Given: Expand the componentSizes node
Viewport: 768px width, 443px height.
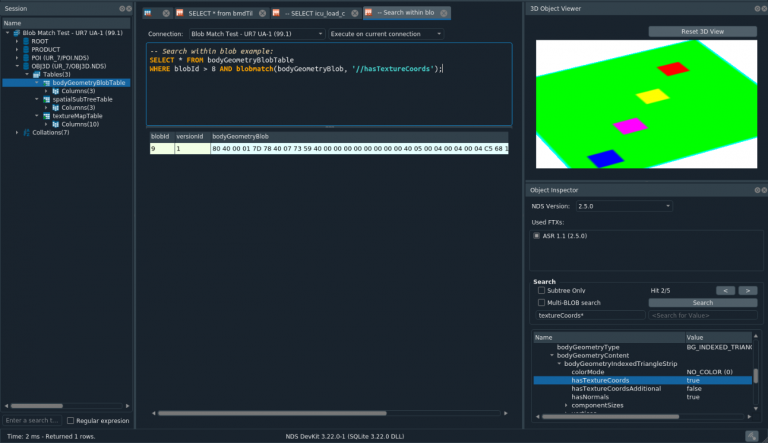Looking at the screenshot, I should coord(566,405).
